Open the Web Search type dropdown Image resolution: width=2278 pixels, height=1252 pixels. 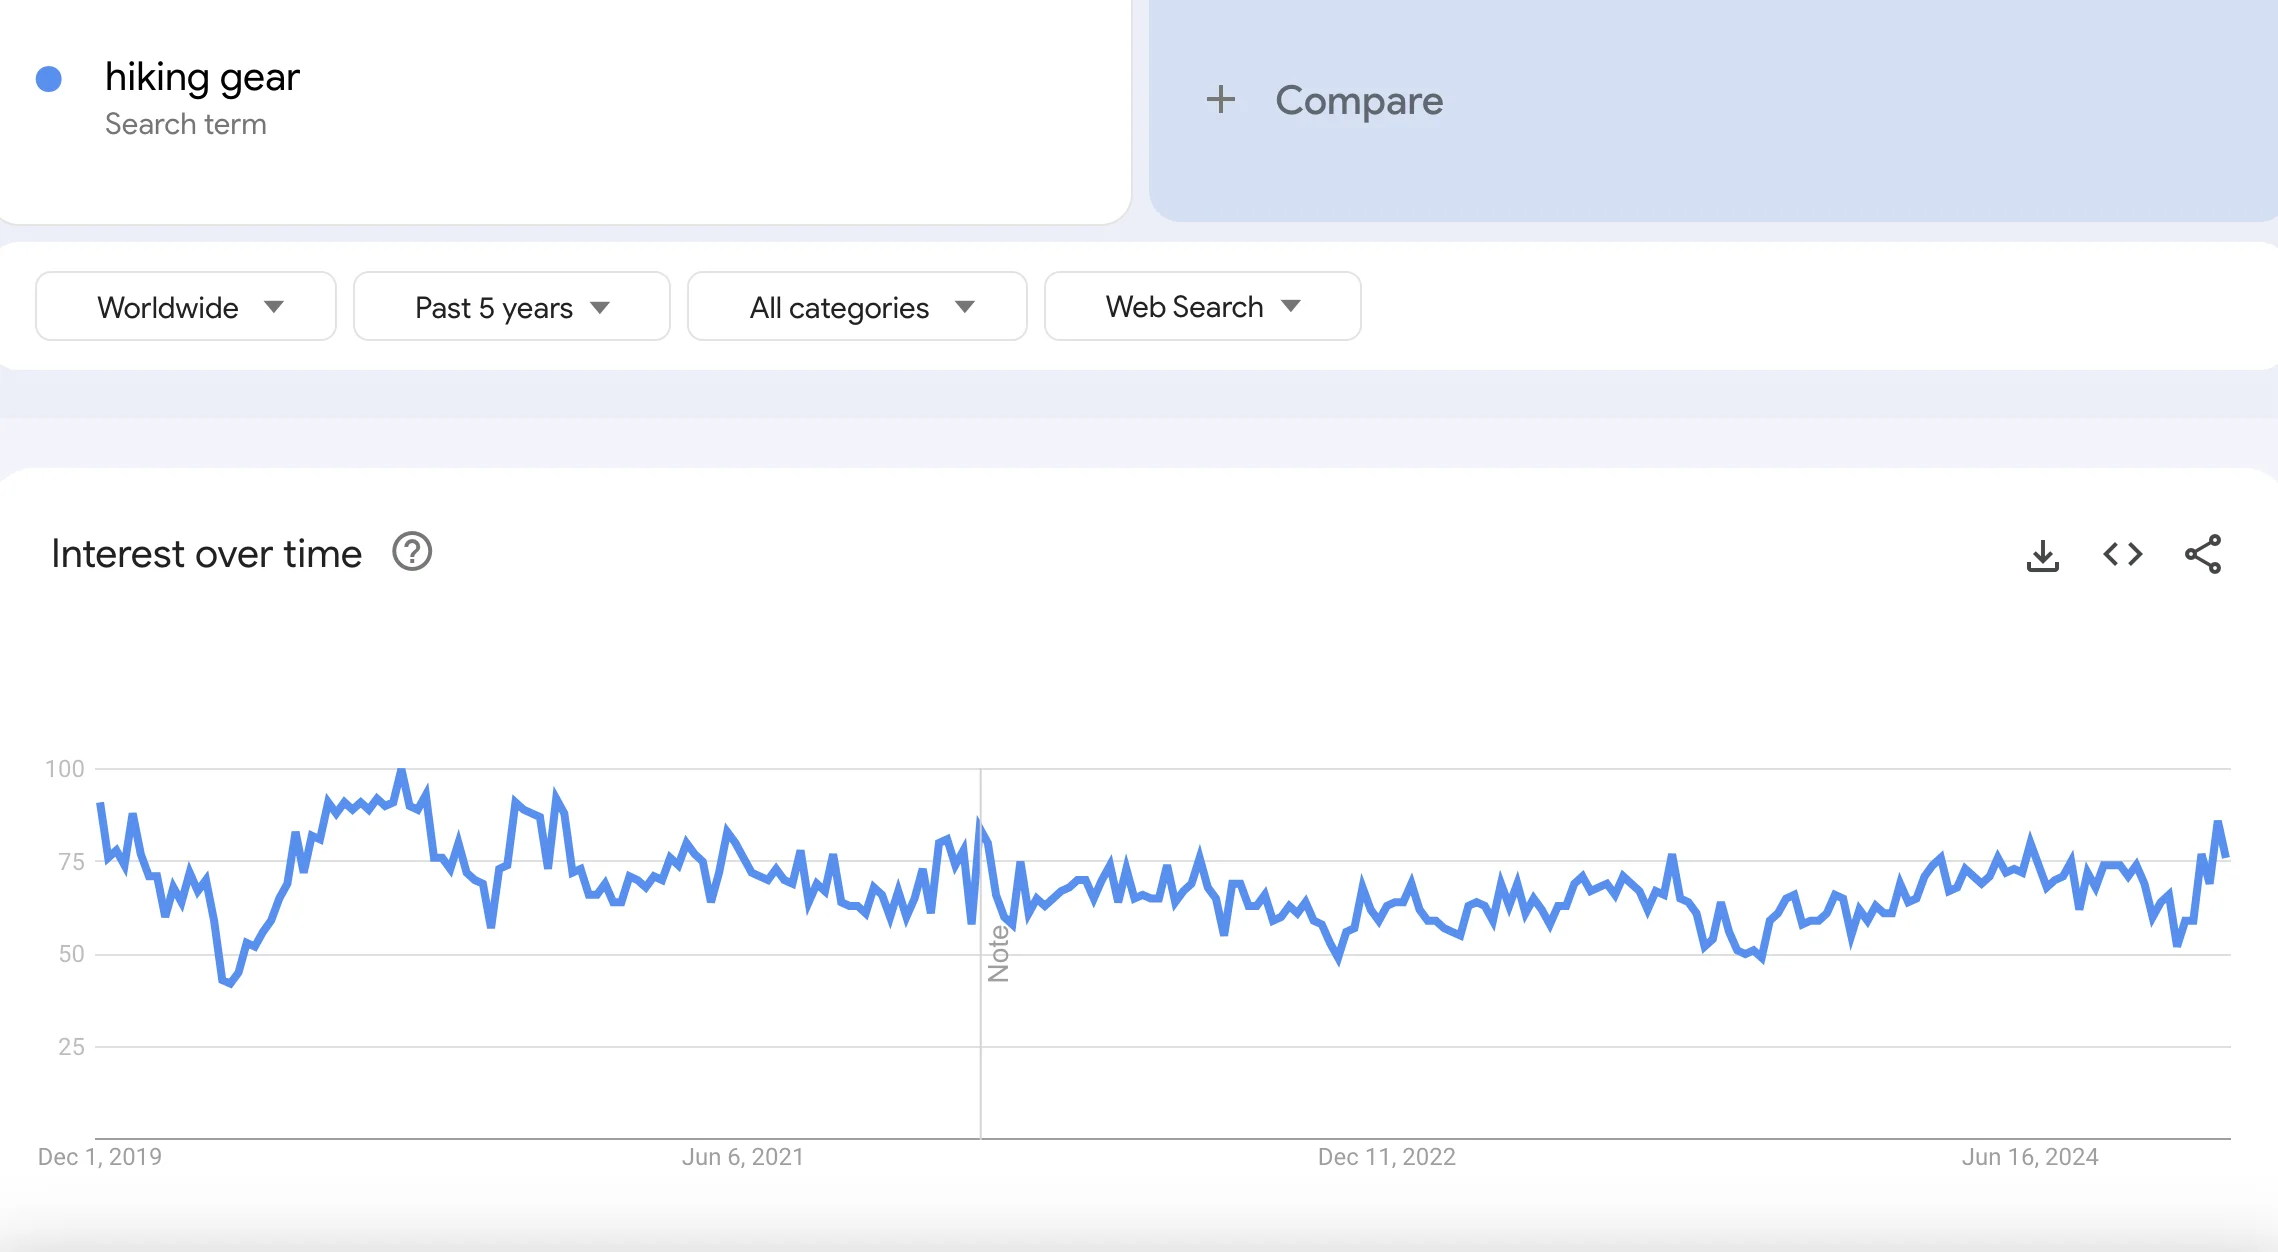1202,306
